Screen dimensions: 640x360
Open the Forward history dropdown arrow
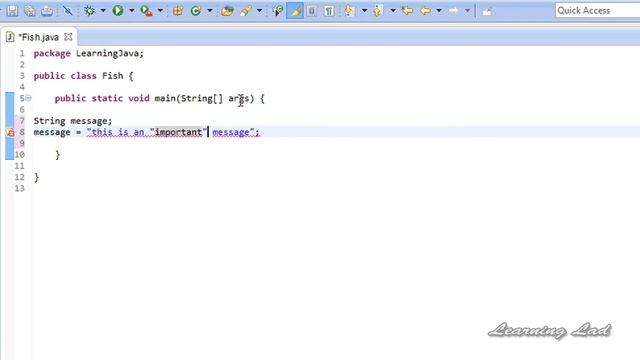click(467, 11)
